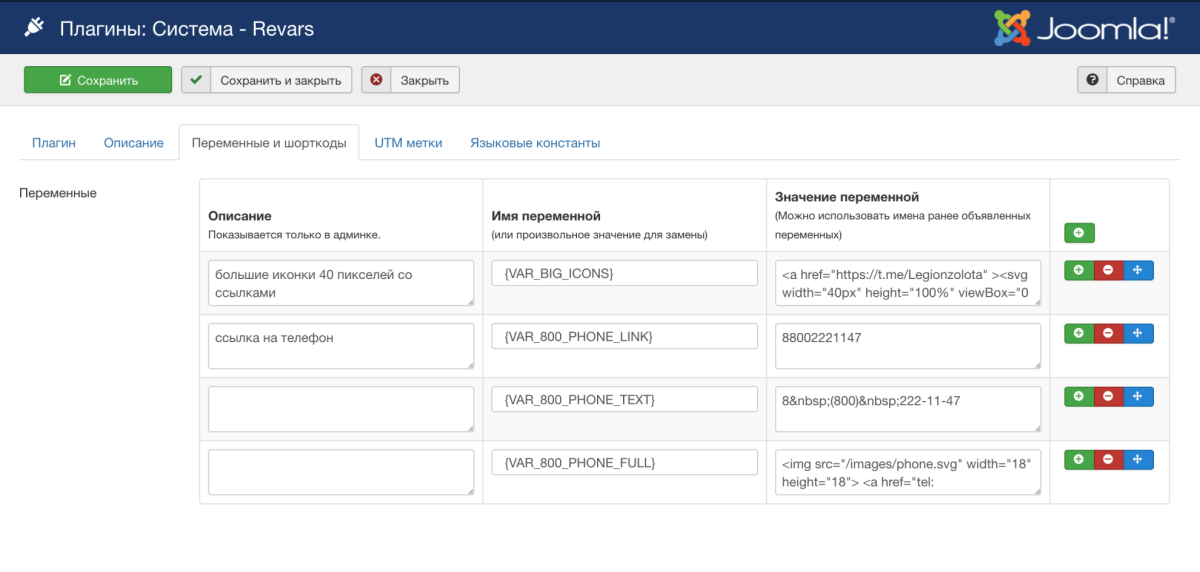Add a row after VAR_800_PHONE_FULL
The height and width of the screenshot is (572, 1200).
1079,460
